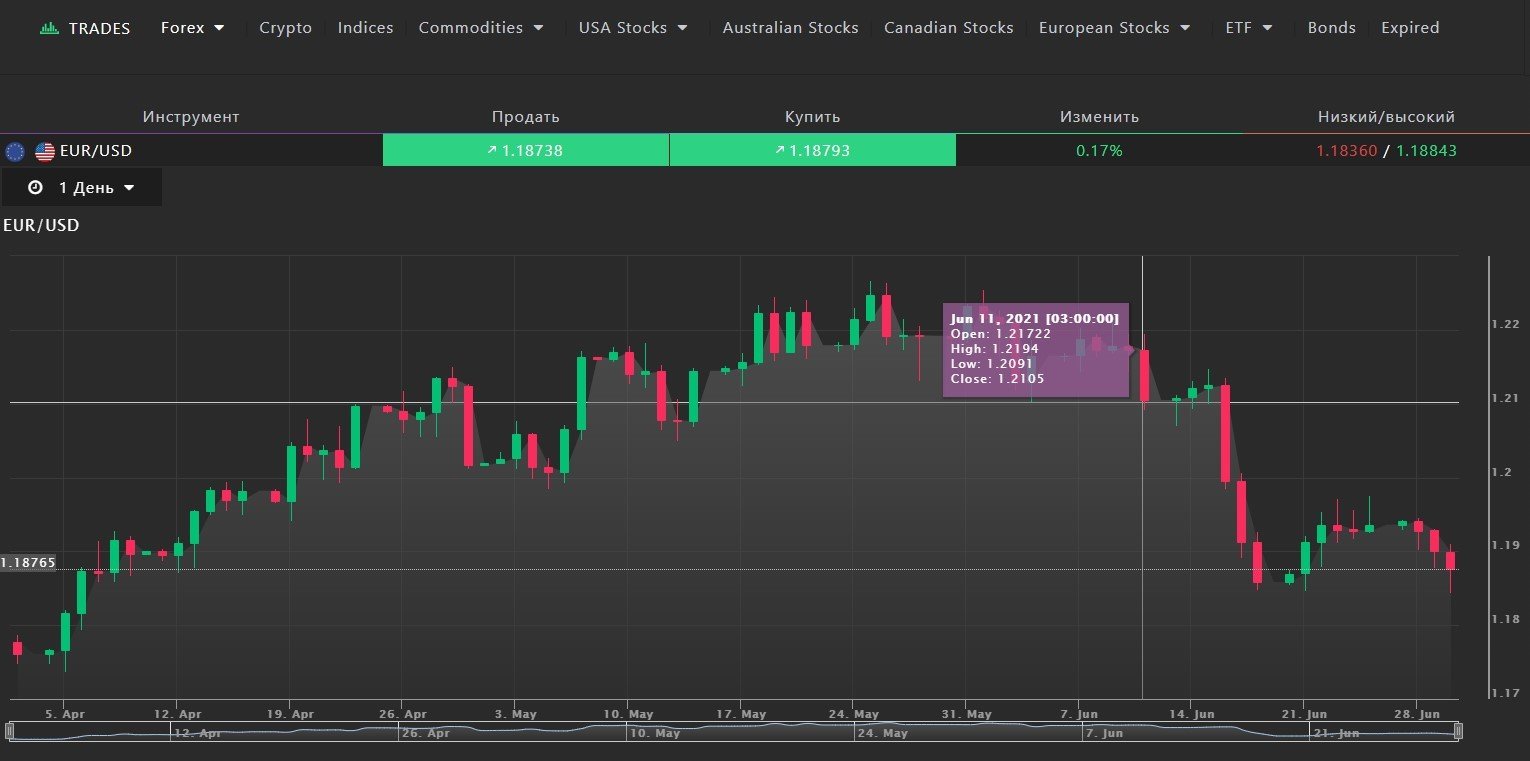The height and width of the screenshot is (761, 1530).
Task: Click the TRADES bar chart icon
Action: pos(49,28)
